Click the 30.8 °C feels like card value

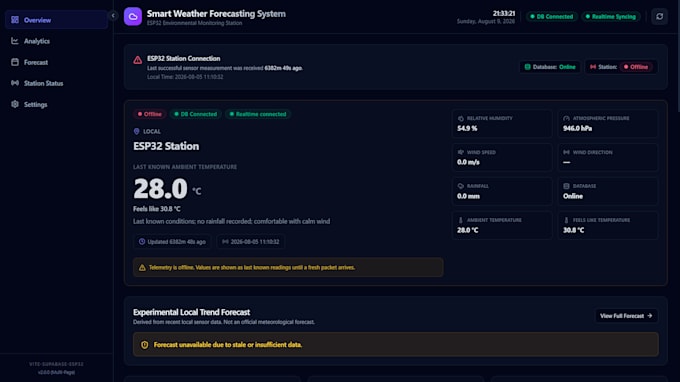pos(573,230)
